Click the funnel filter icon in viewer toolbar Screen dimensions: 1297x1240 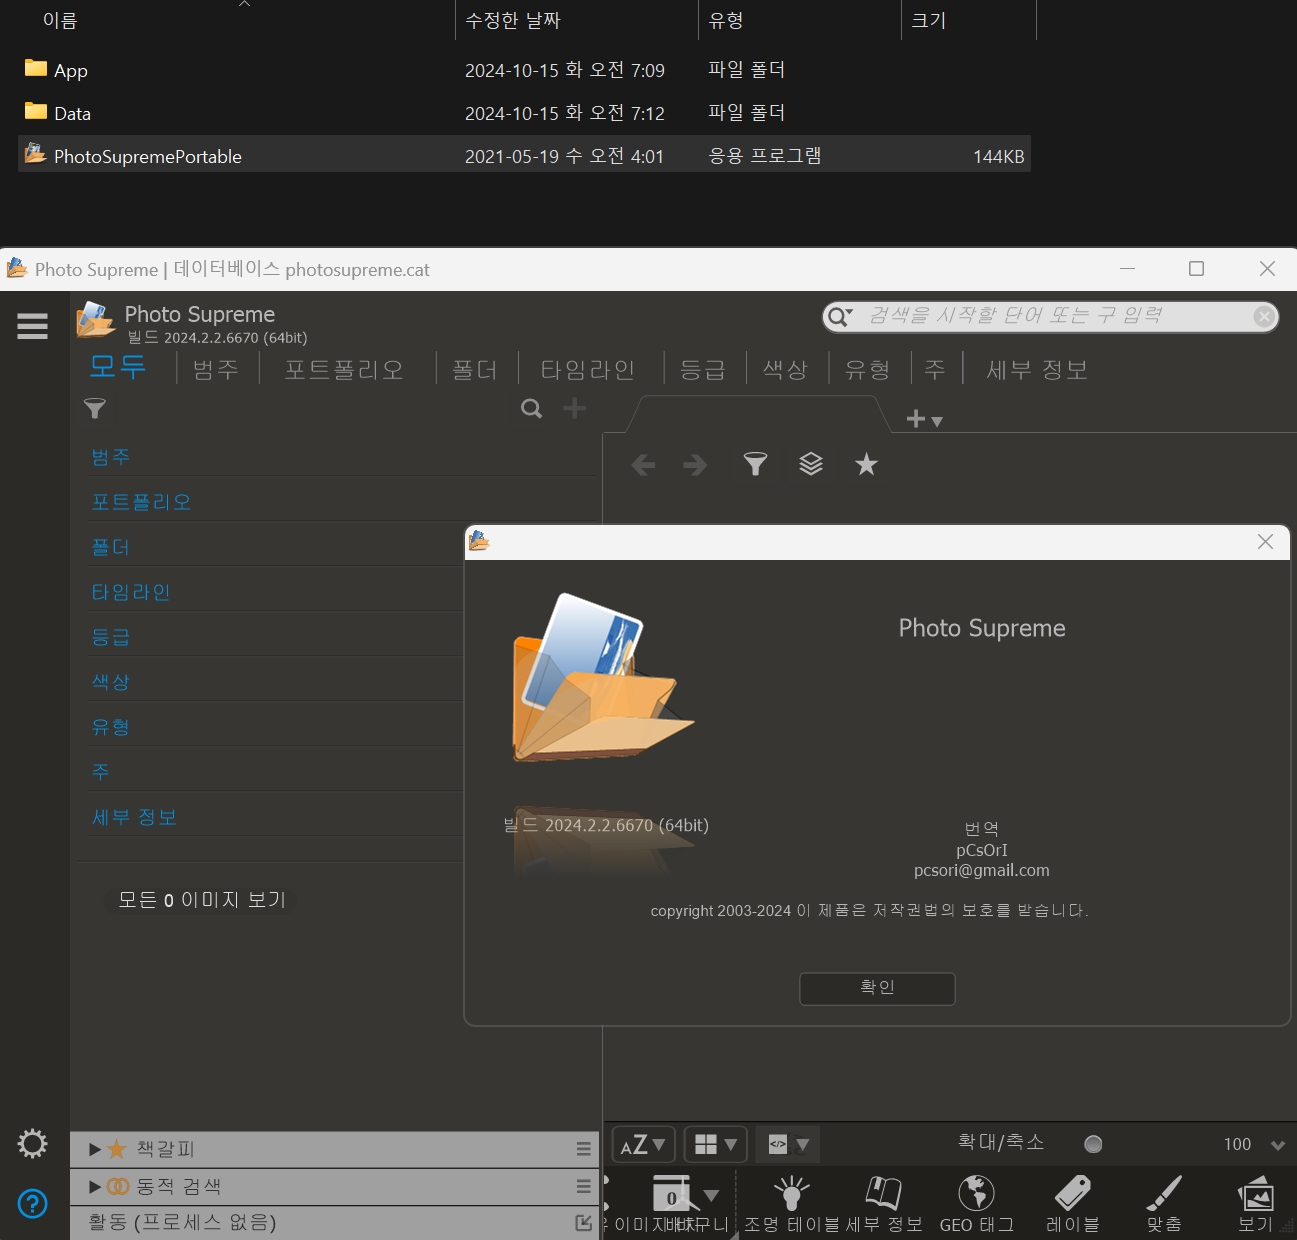tap(755, 464)
